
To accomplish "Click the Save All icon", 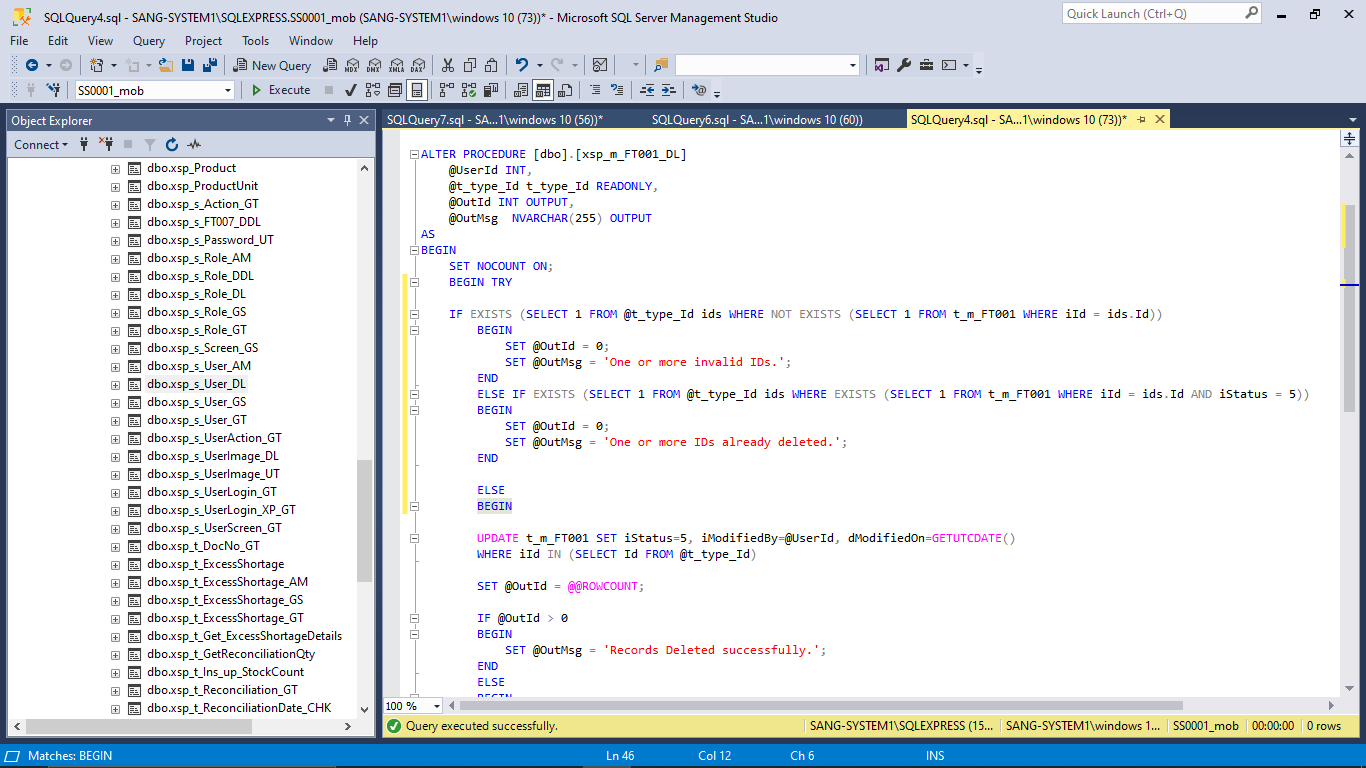I will point(209,65).
